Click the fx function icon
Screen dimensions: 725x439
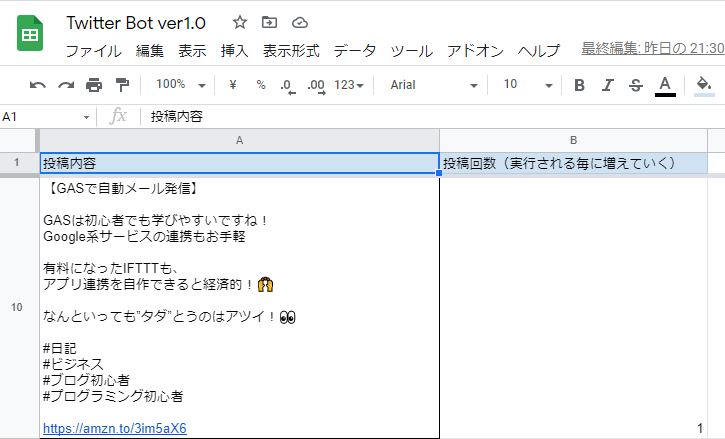point(118,116)
